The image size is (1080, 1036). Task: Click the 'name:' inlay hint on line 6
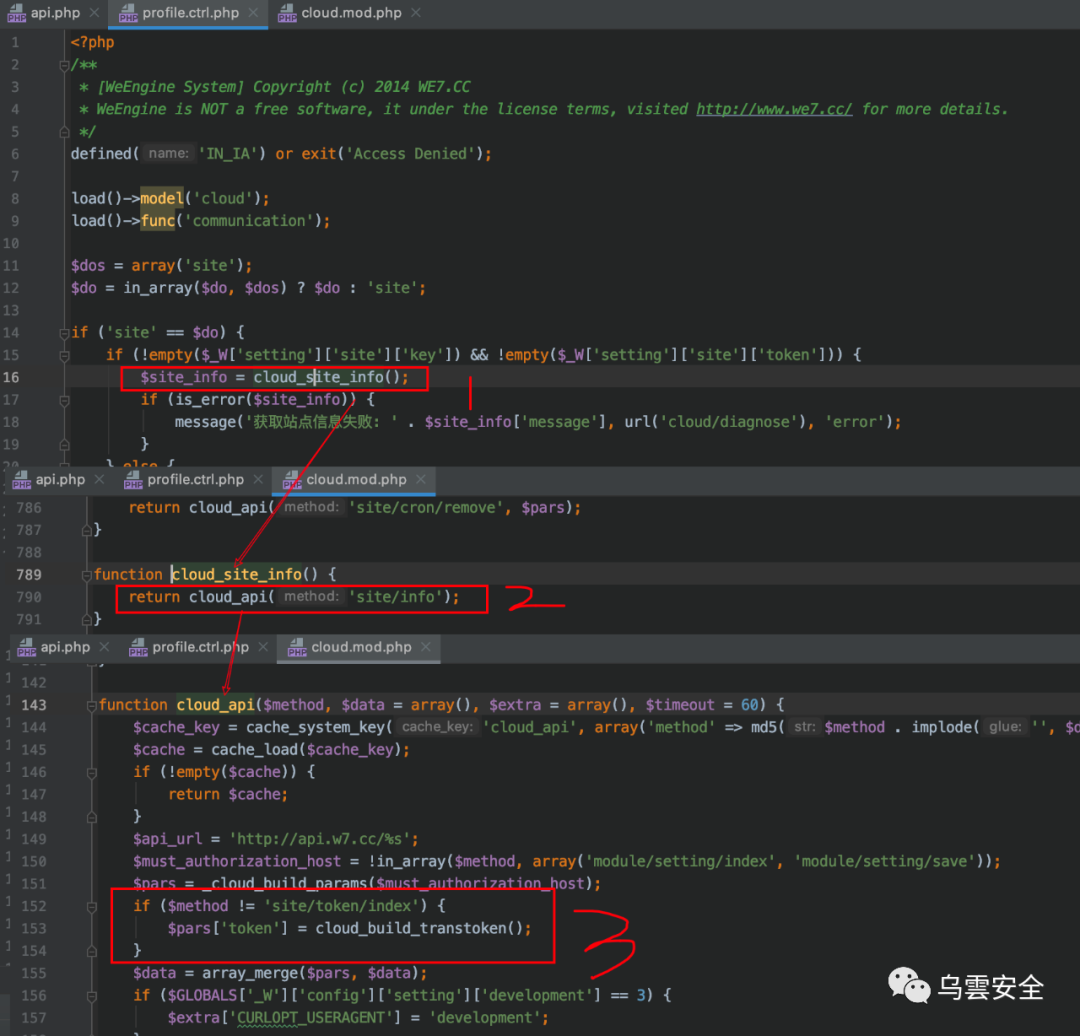click(x=168, y=153)
